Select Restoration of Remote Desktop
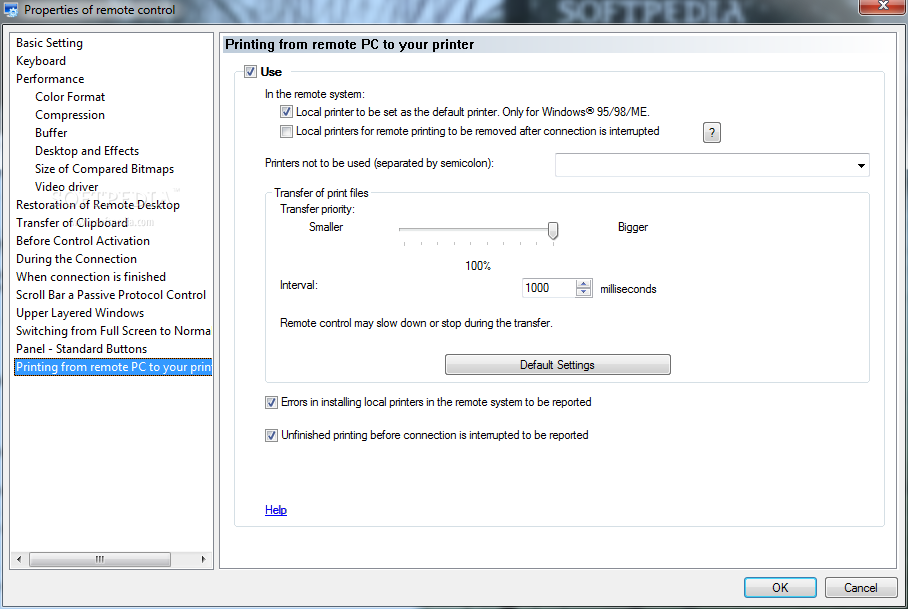Viewport: 908px width, 609px height. (98, 204)
